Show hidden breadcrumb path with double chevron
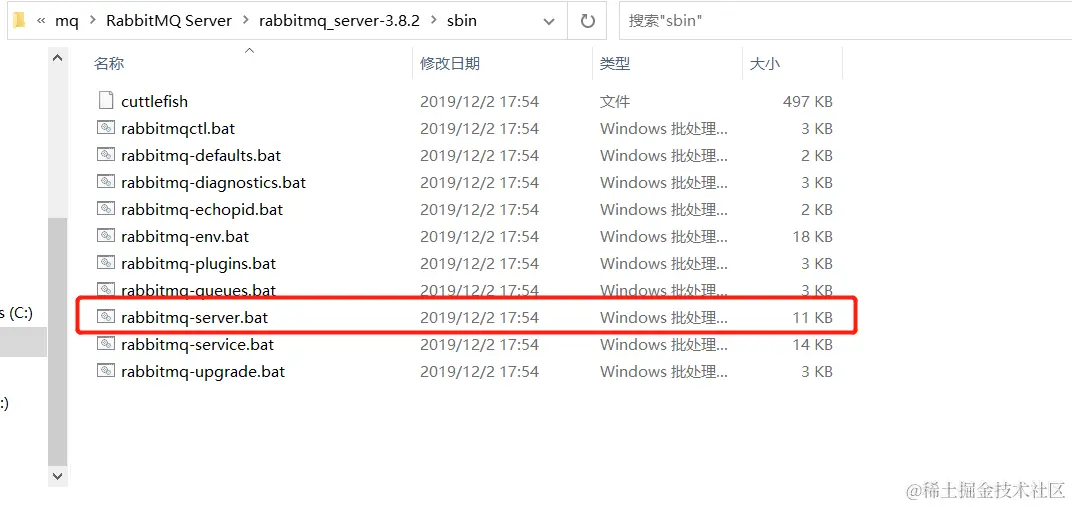This screenshot has width=1072, height=507. point(41,21)
